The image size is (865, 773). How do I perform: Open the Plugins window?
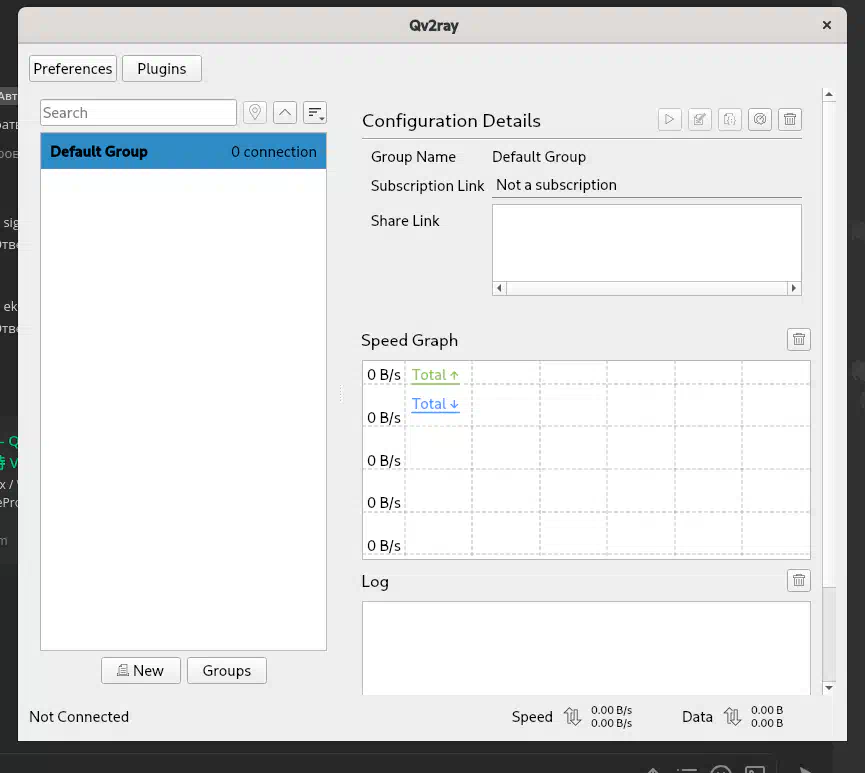point(162,68)
